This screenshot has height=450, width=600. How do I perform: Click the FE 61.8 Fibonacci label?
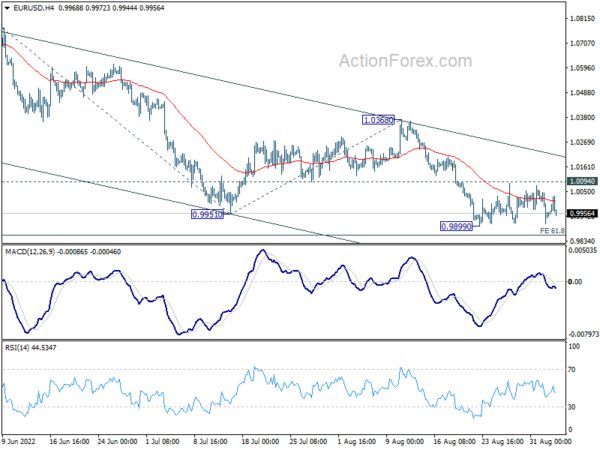point(552,231)
